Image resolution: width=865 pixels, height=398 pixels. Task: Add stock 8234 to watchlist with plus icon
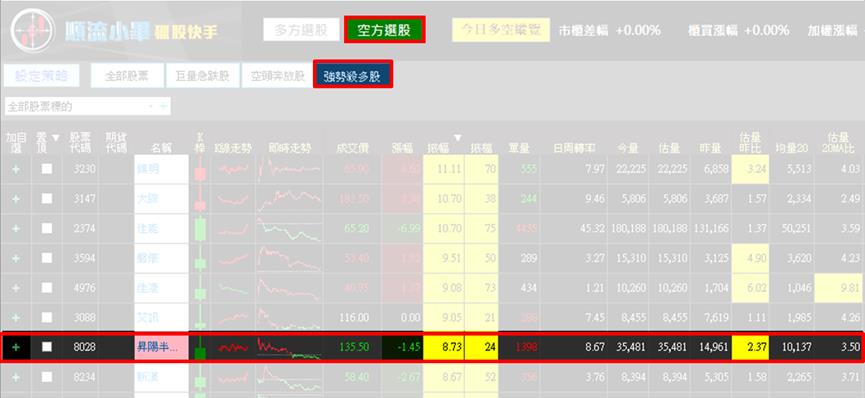click(15, 376)
